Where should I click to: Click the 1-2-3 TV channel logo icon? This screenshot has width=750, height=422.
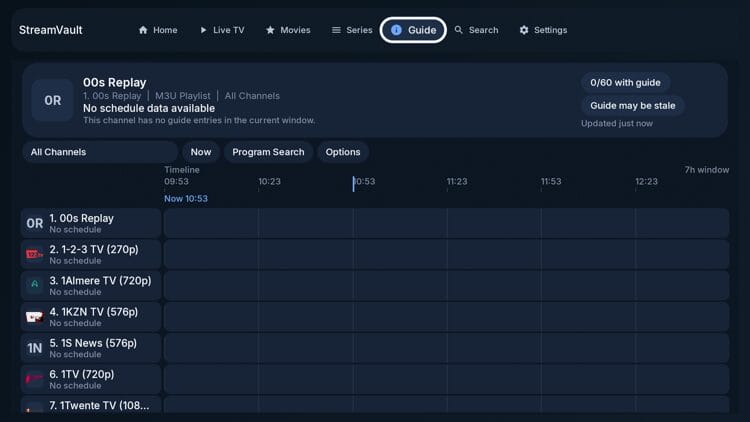(35, 254)
